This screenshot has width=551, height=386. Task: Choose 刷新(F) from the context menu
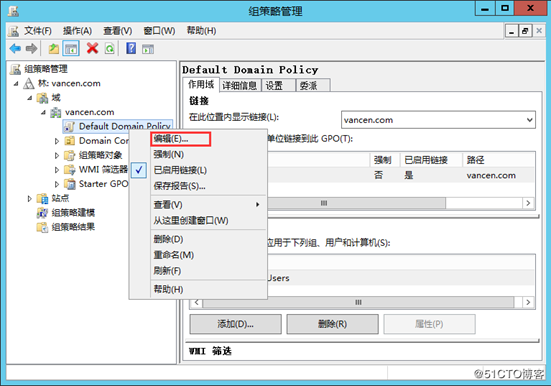coord(208,271)
